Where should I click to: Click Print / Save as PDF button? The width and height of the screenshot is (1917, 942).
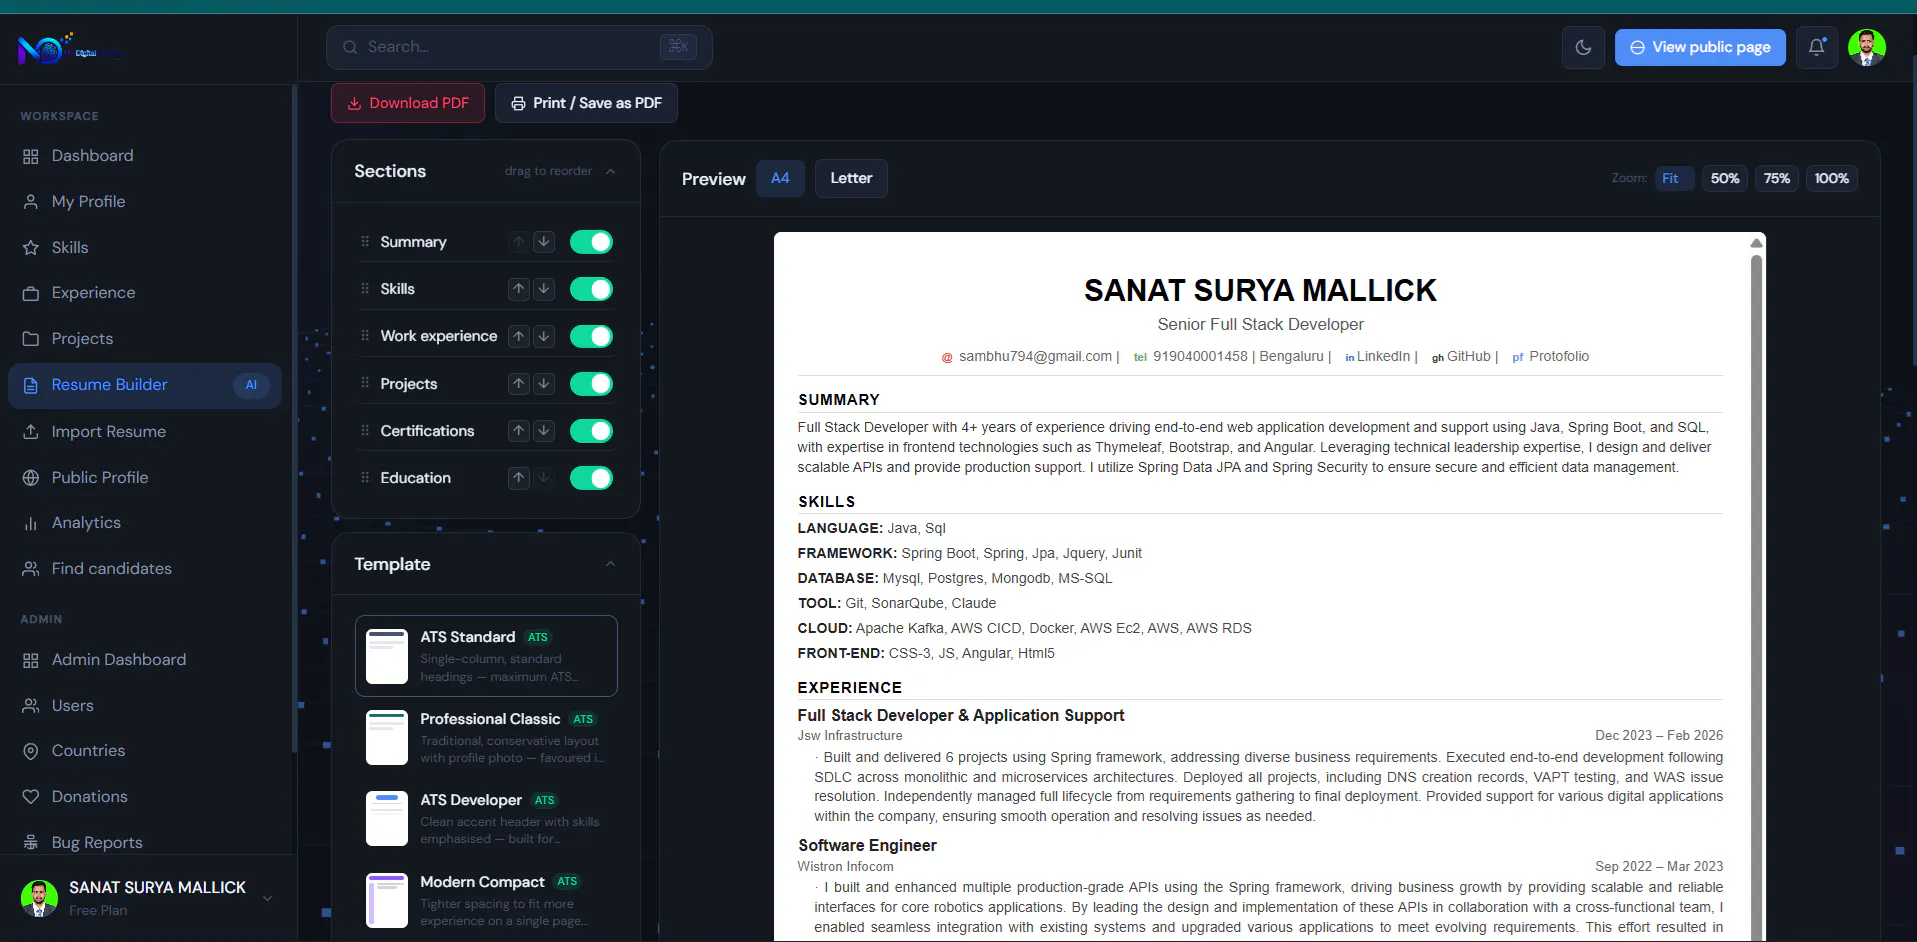pyautogui.click(x=586, y=103)
